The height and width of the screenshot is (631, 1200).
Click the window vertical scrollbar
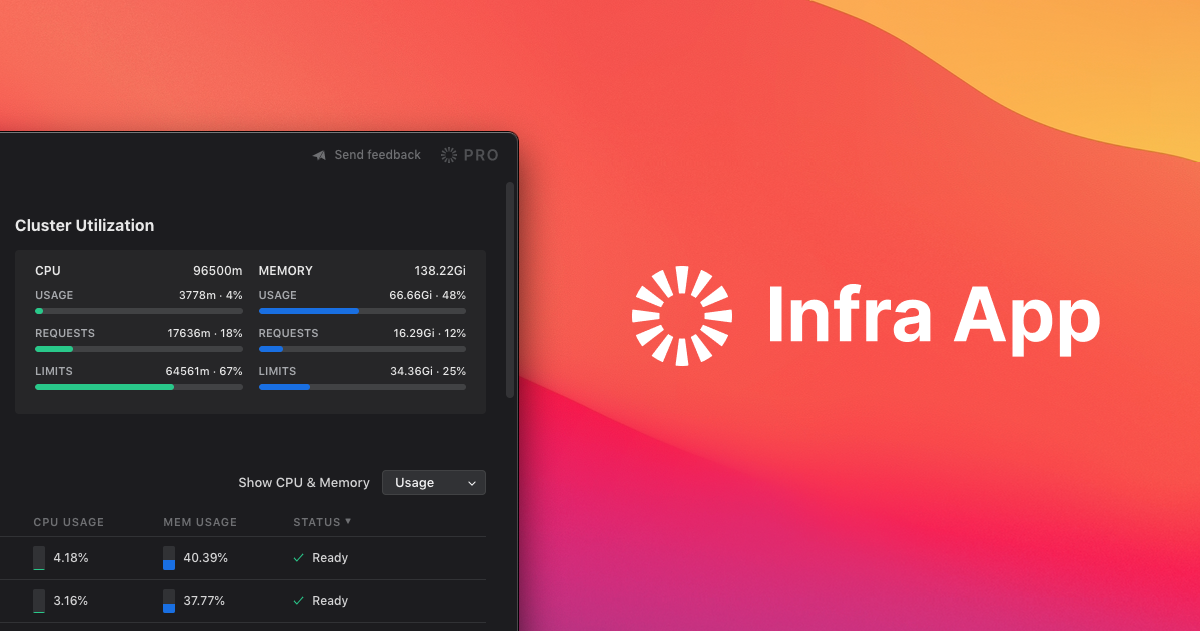tap(510, 290)
